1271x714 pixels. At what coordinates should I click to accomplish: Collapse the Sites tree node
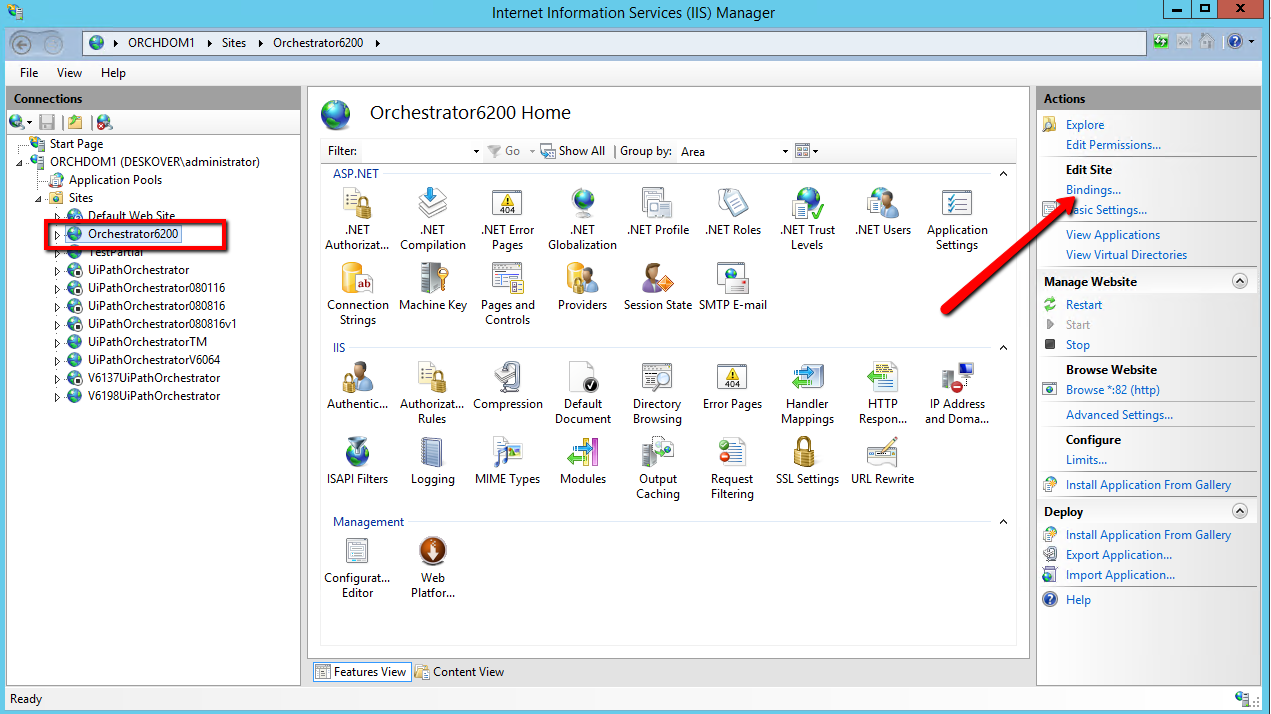pyautogui.click(x=39, y=198)
